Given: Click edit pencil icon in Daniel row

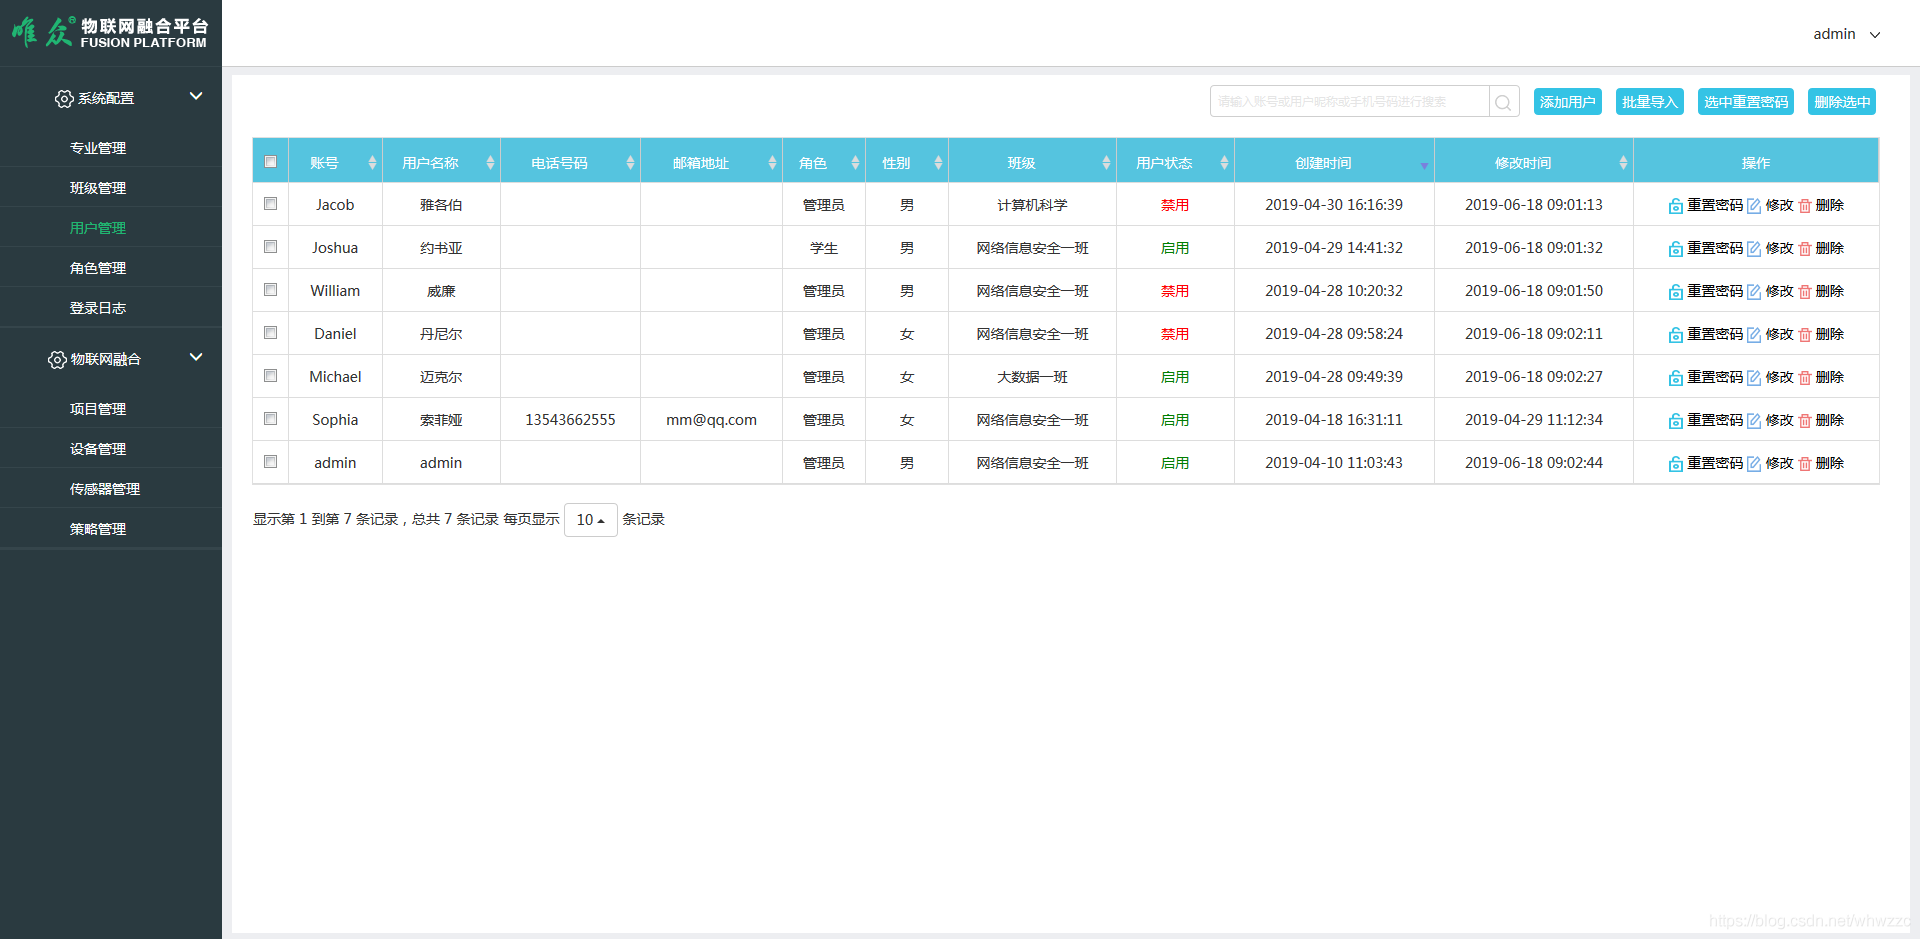Looking at the screenshot, I should pyautogui.click(x=1754, y=335).
